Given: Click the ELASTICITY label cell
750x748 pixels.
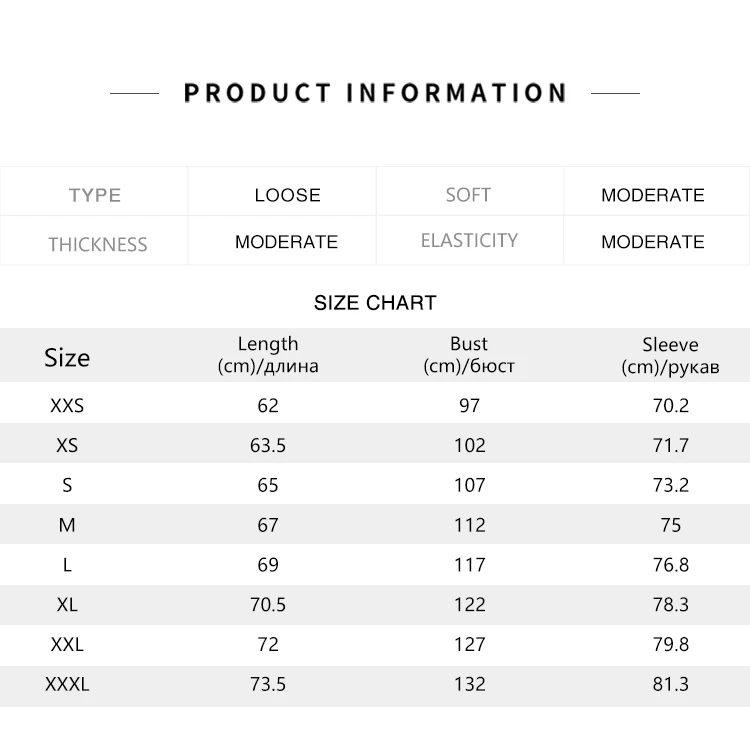Looking at the screenshot, I should [469, 241].
